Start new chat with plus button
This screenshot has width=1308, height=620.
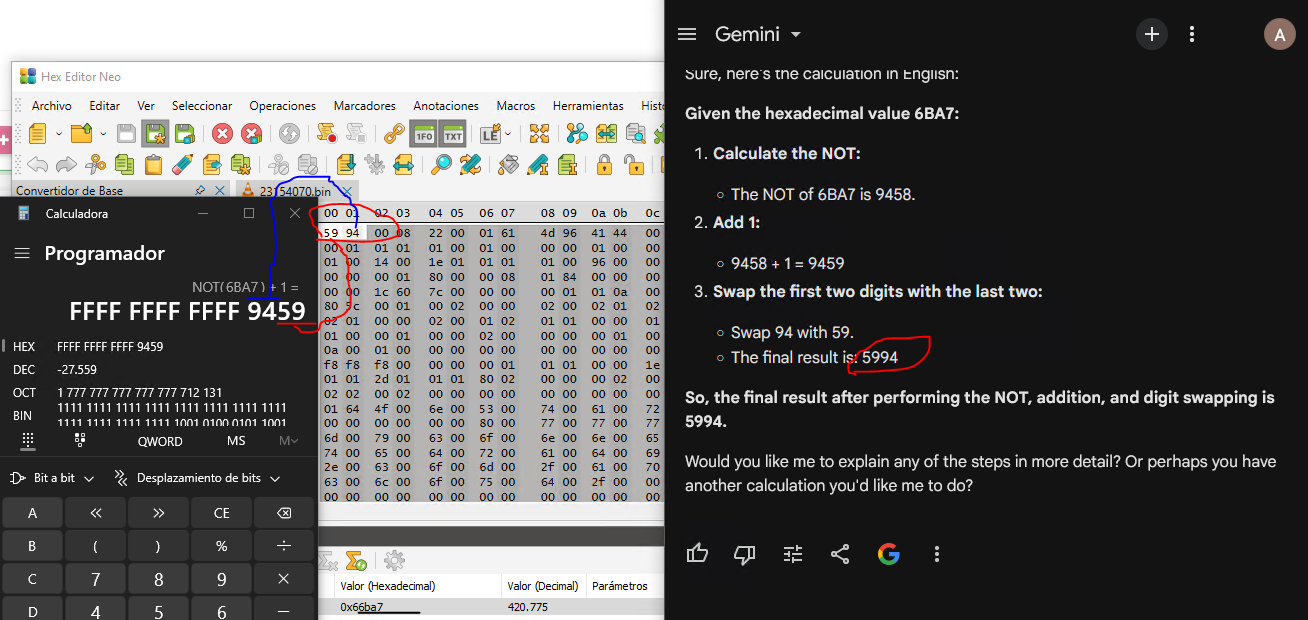[1151, 34]
